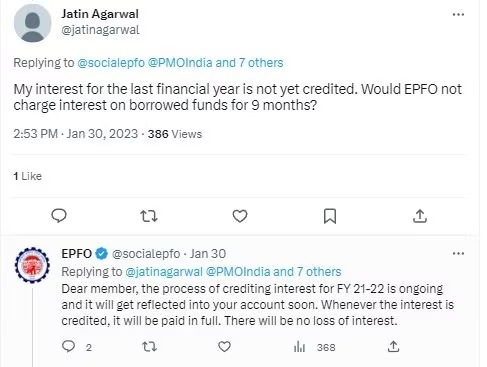The width and height of the screenshot is (487, 367).
Task: Click @jatinagarwal mention in EPFO's reply
Action: point(164,272)
